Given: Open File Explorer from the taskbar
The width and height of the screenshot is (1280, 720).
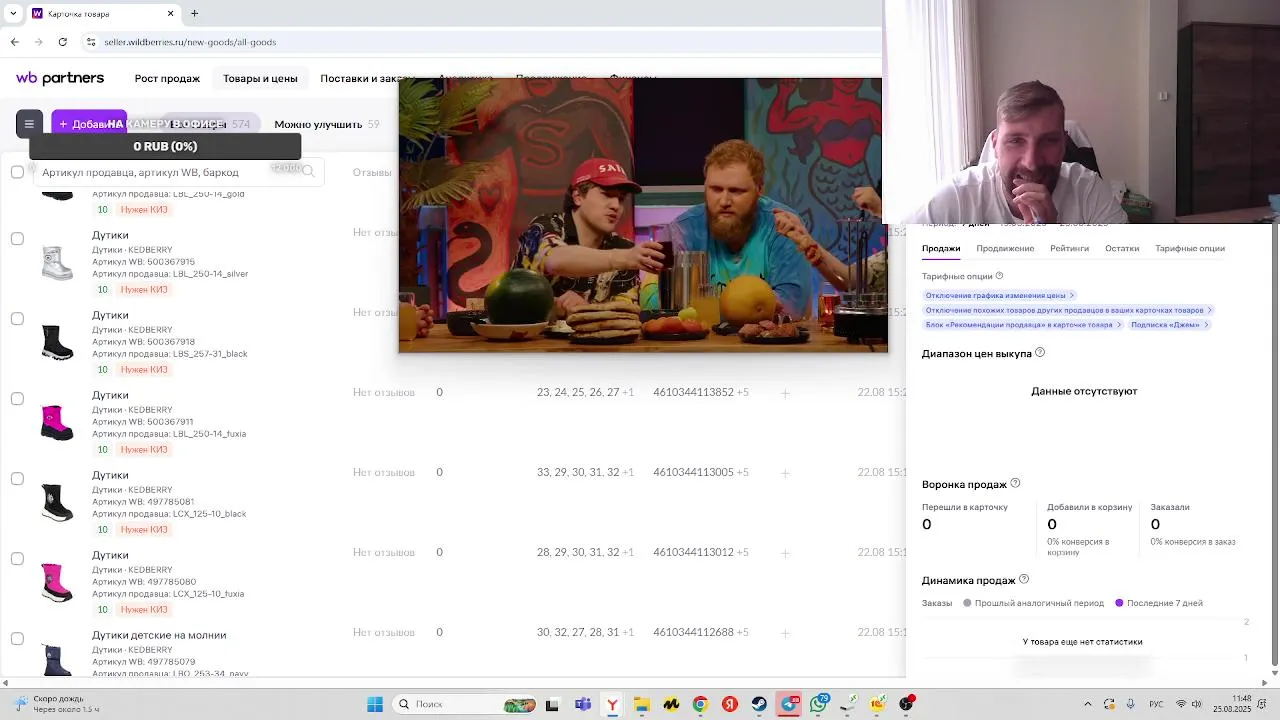Looking at the screenshot, I should 641,704.
